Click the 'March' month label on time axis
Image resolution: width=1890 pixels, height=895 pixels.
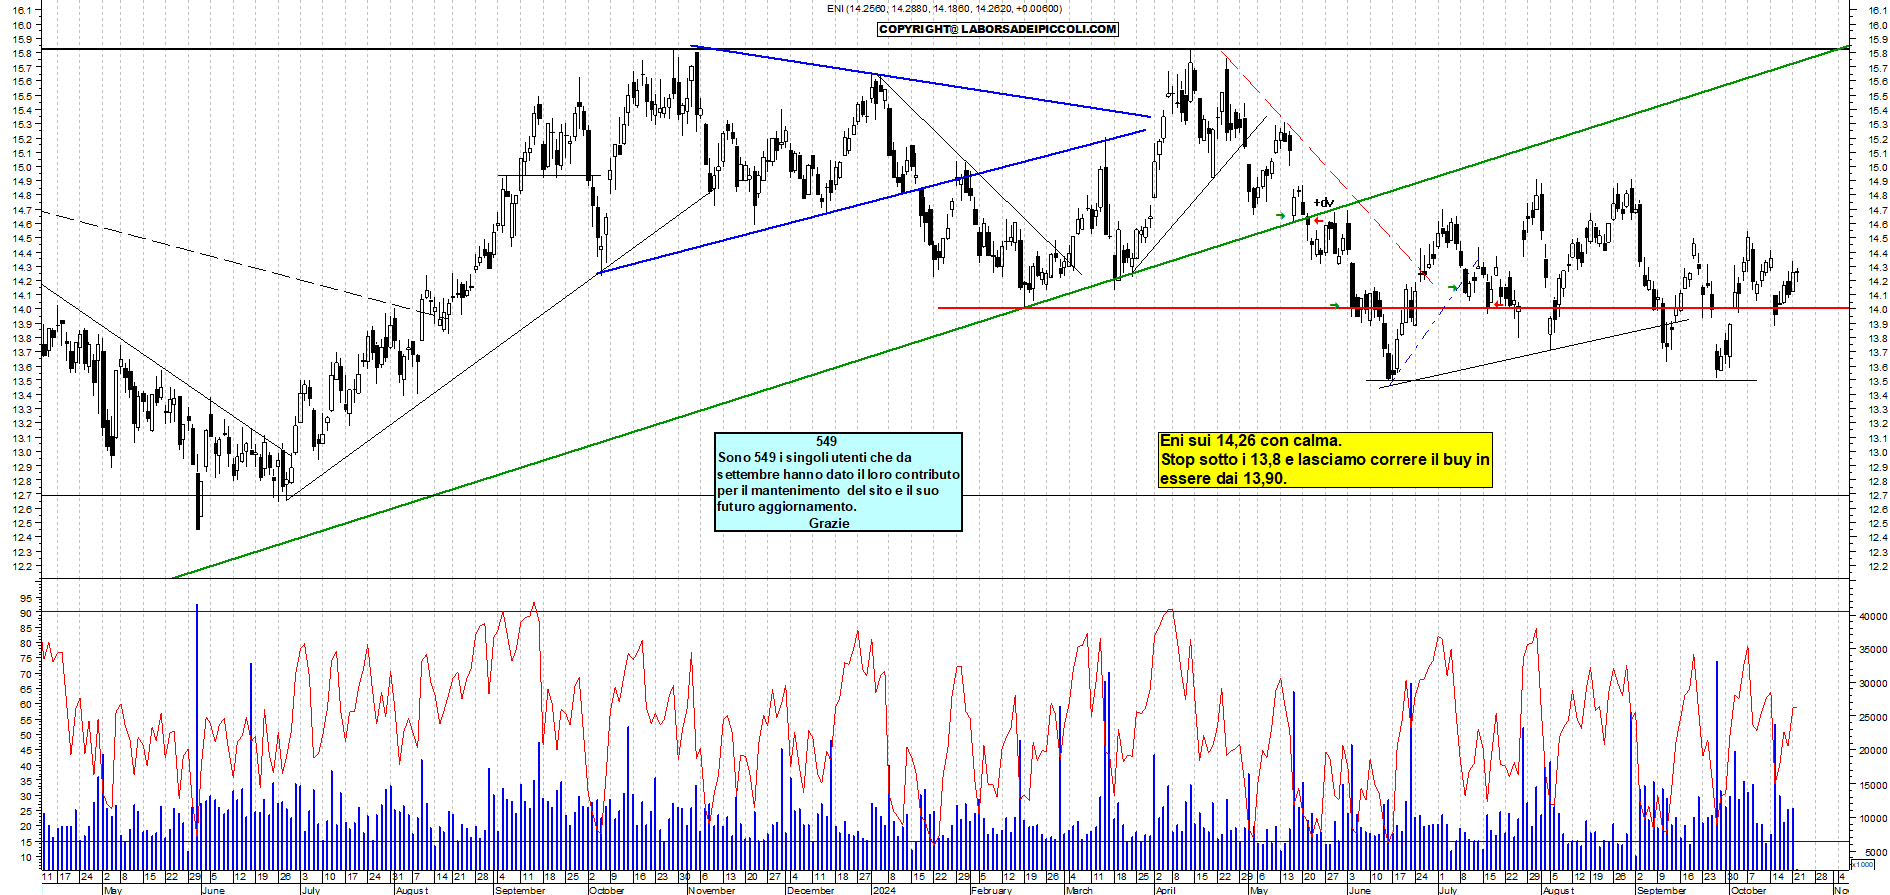(x=1079, y=890)
